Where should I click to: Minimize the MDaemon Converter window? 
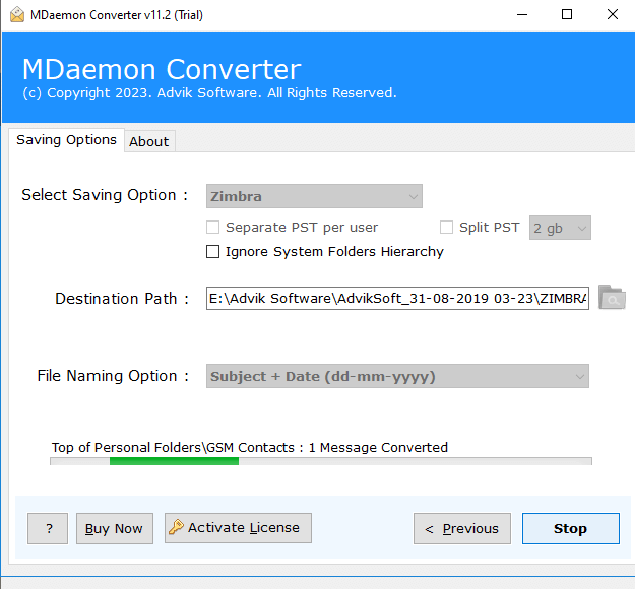[522, 15]
